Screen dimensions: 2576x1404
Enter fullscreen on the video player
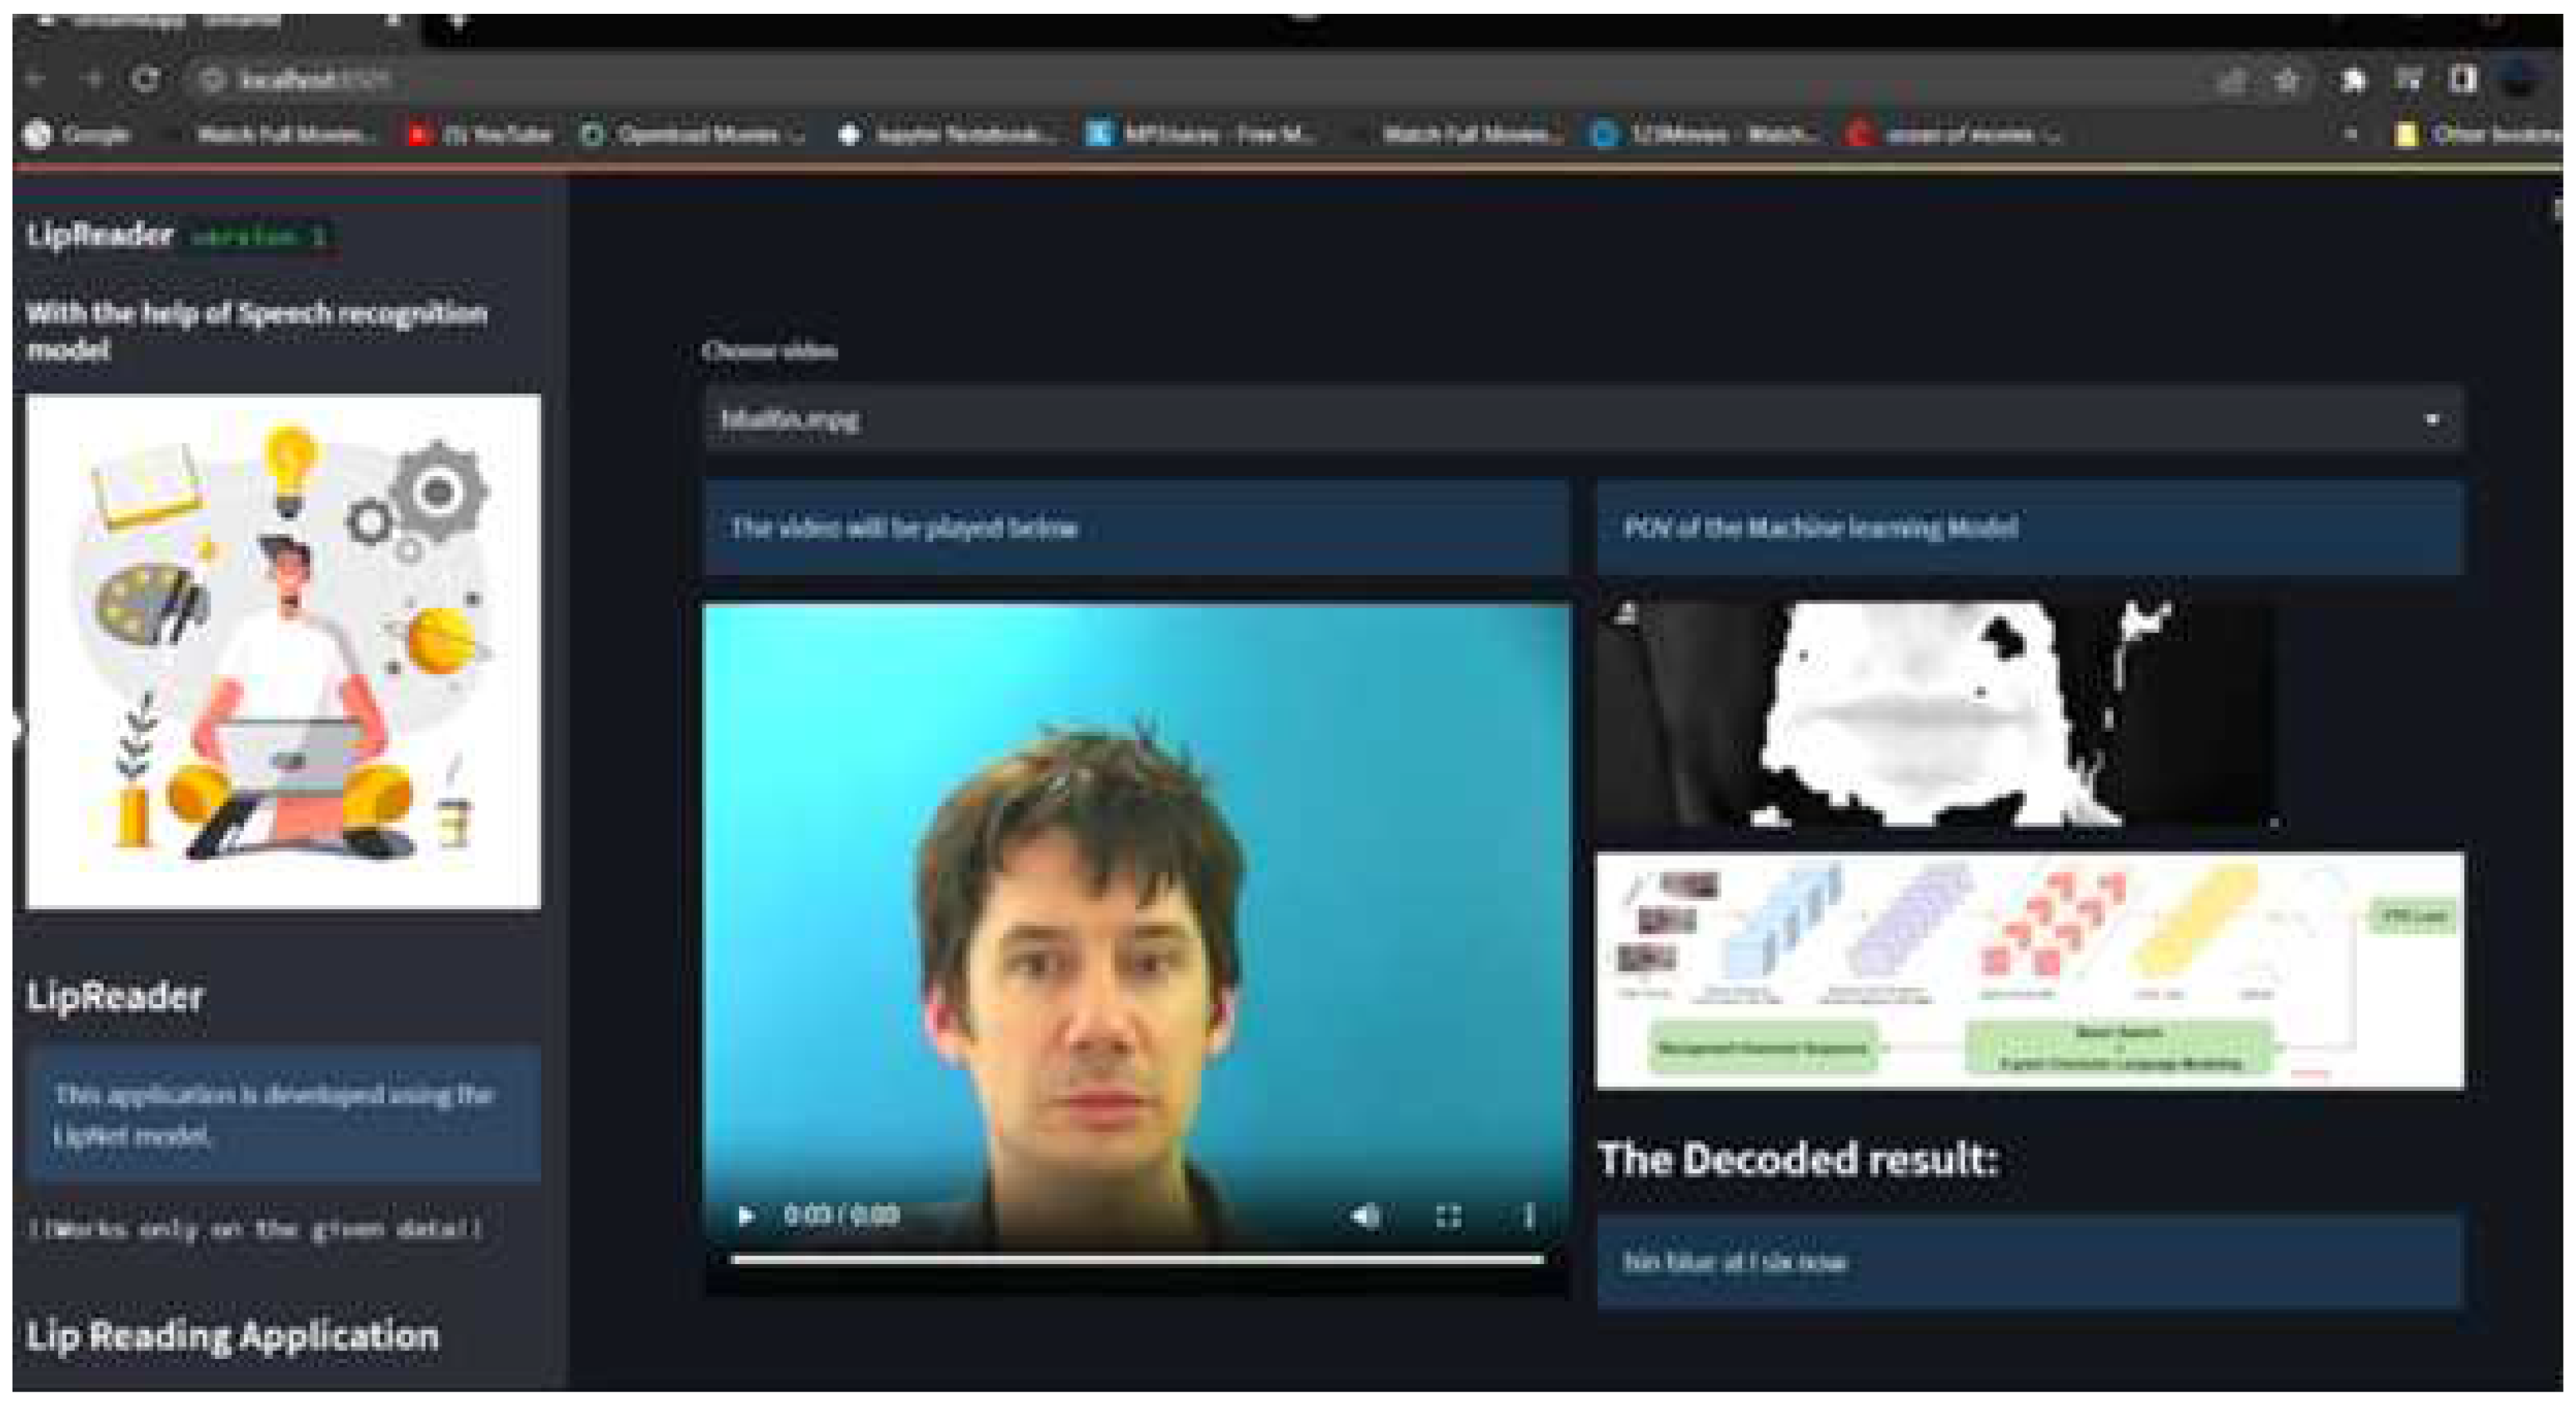coord(1448,1215)
